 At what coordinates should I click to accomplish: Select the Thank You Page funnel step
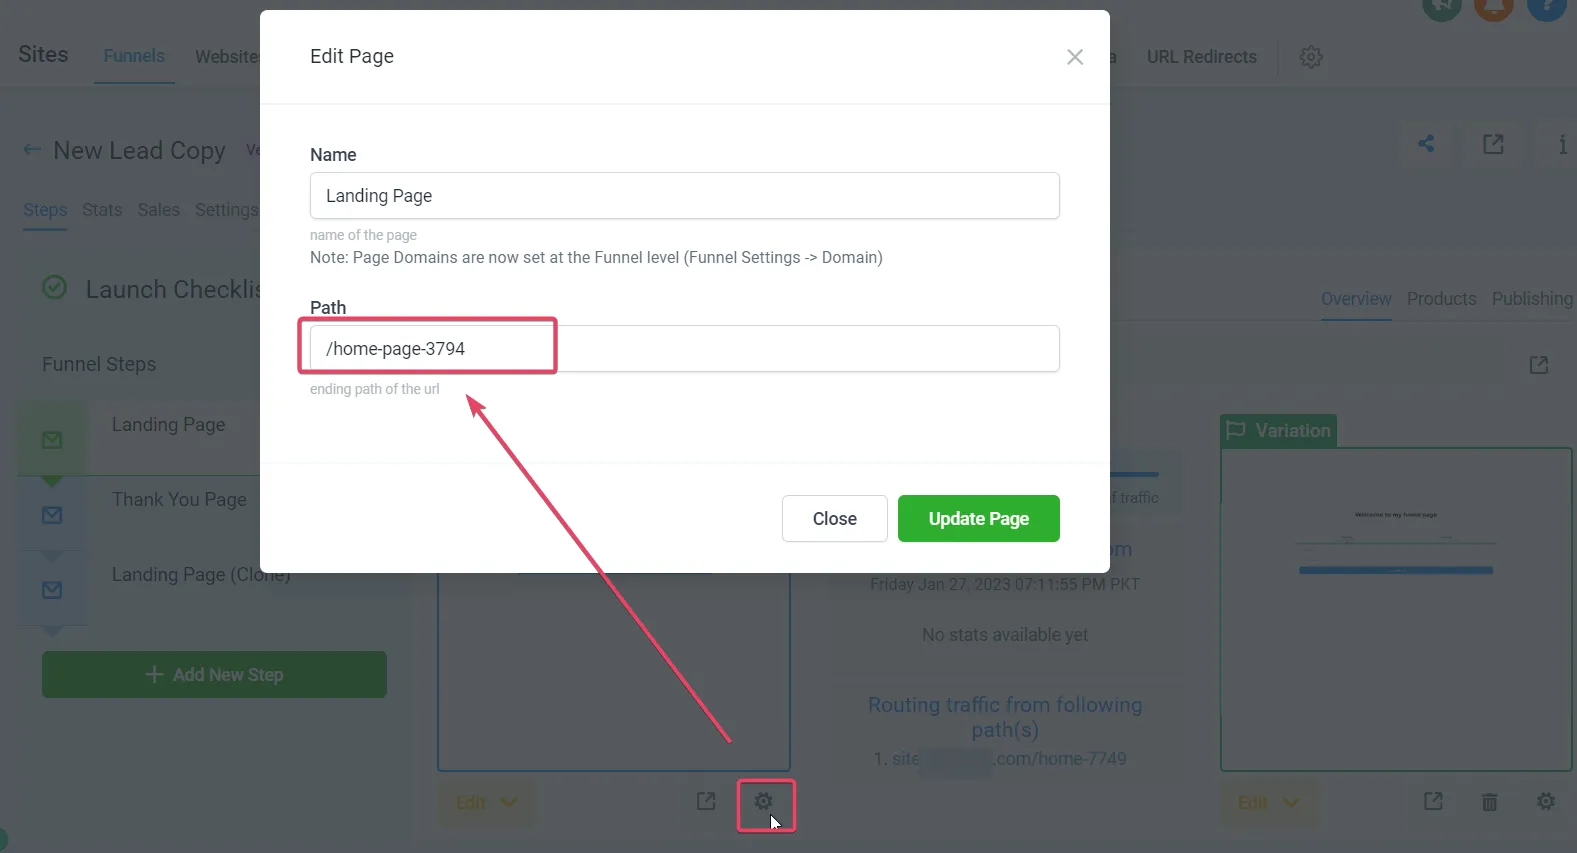179,500
